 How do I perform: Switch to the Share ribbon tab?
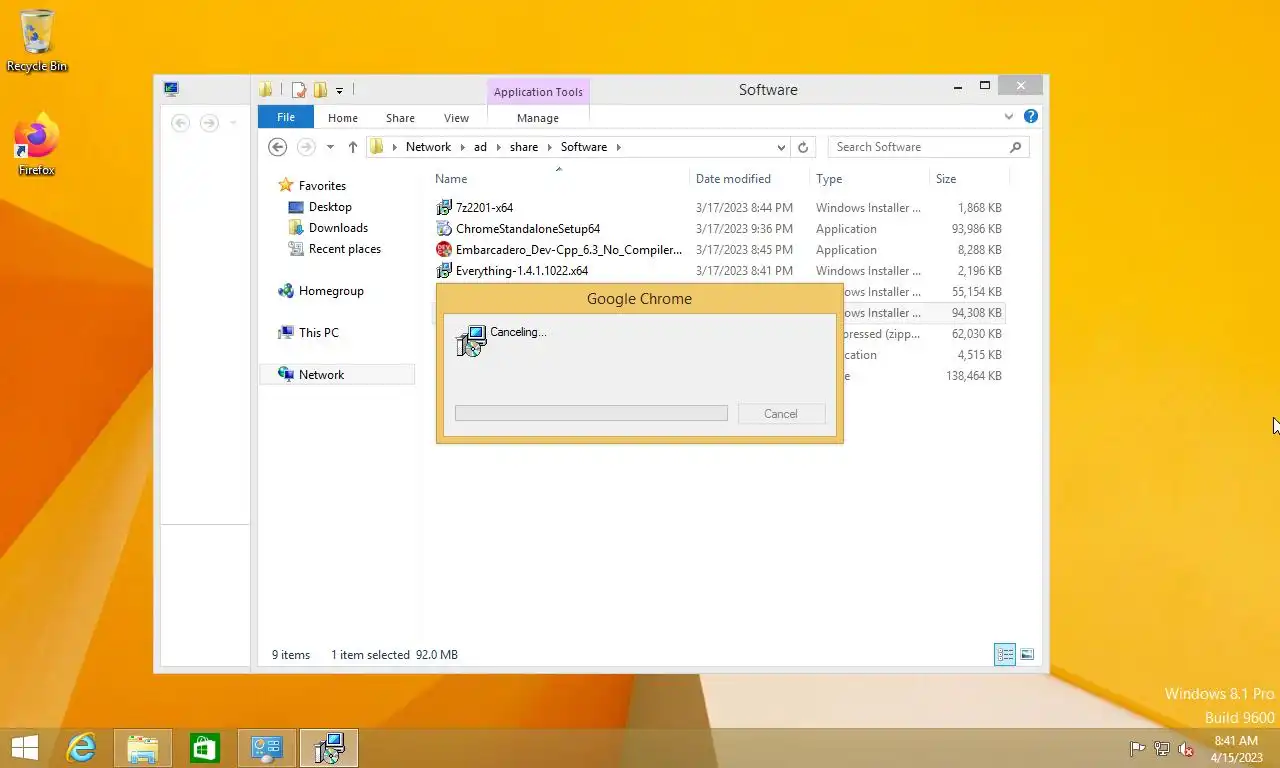[400, 118]
